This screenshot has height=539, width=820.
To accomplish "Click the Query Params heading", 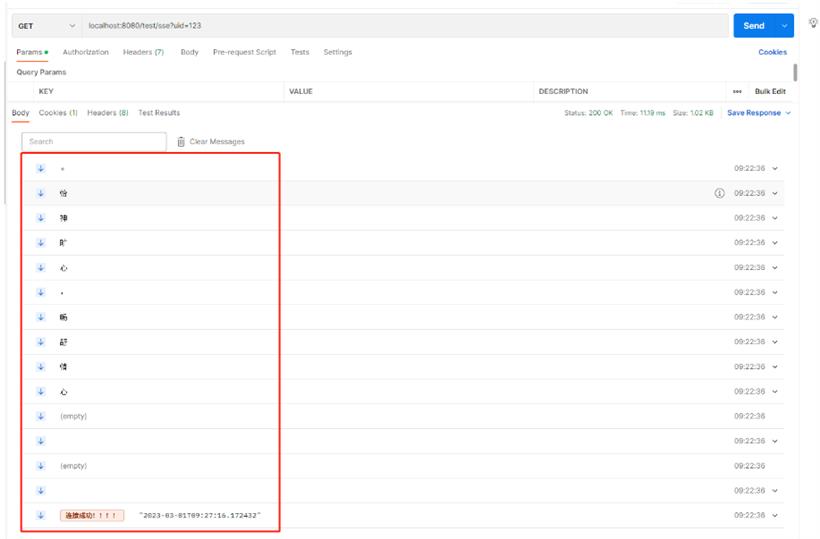I will tap(41, 72).
